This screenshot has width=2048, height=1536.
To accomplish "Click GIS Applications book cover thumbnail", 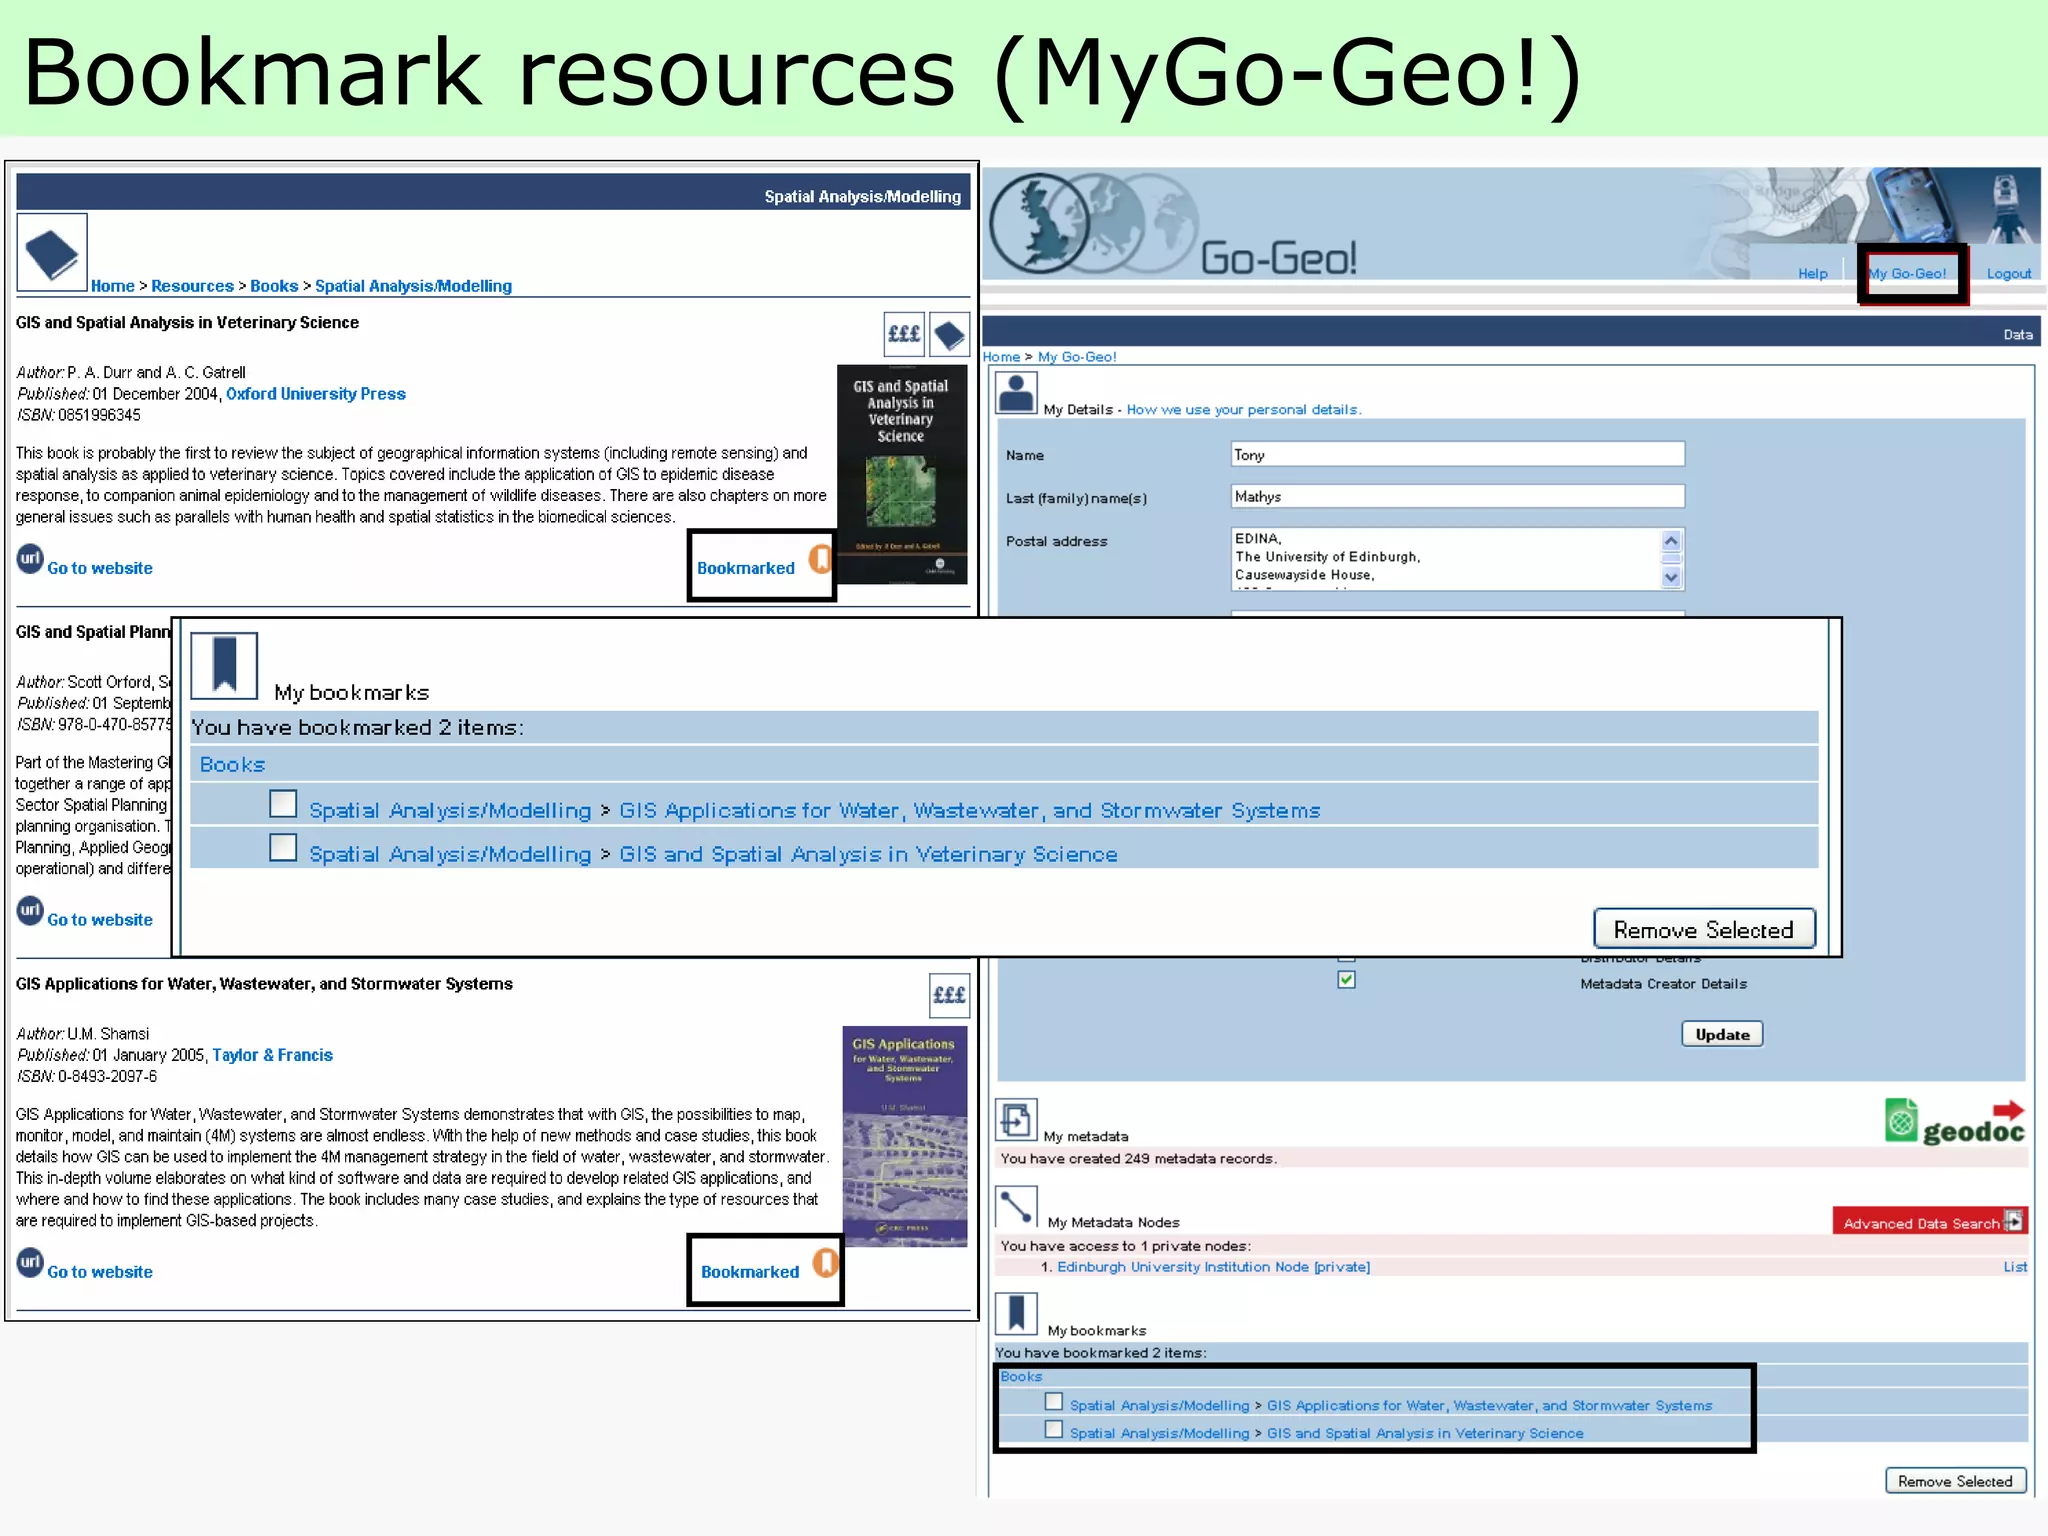I will click(905, 1136).
